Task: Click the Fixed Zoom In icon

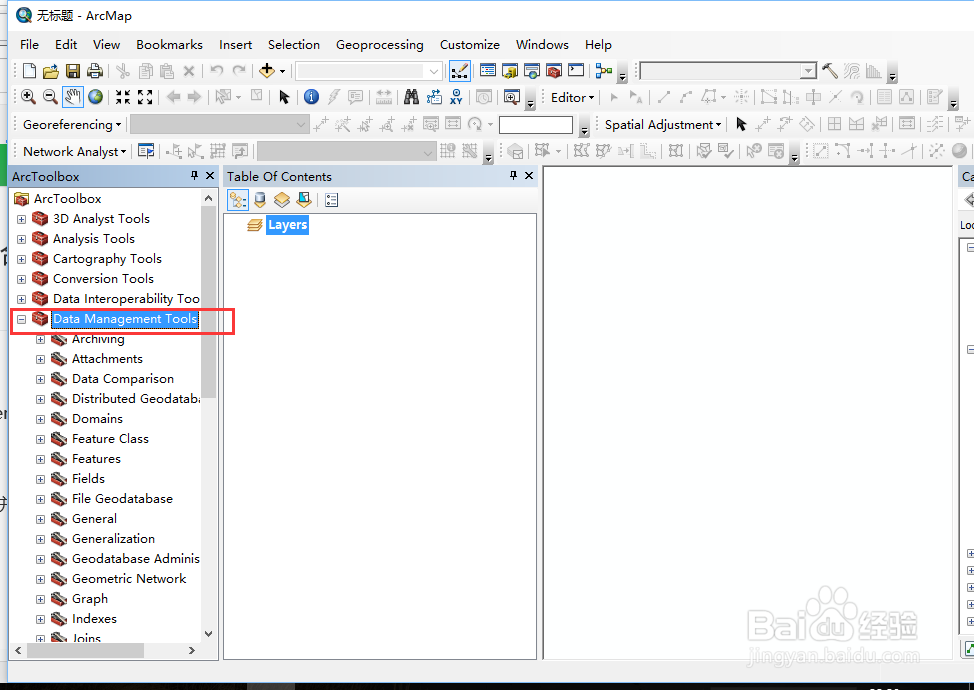Action: click(x=123, y=97)
